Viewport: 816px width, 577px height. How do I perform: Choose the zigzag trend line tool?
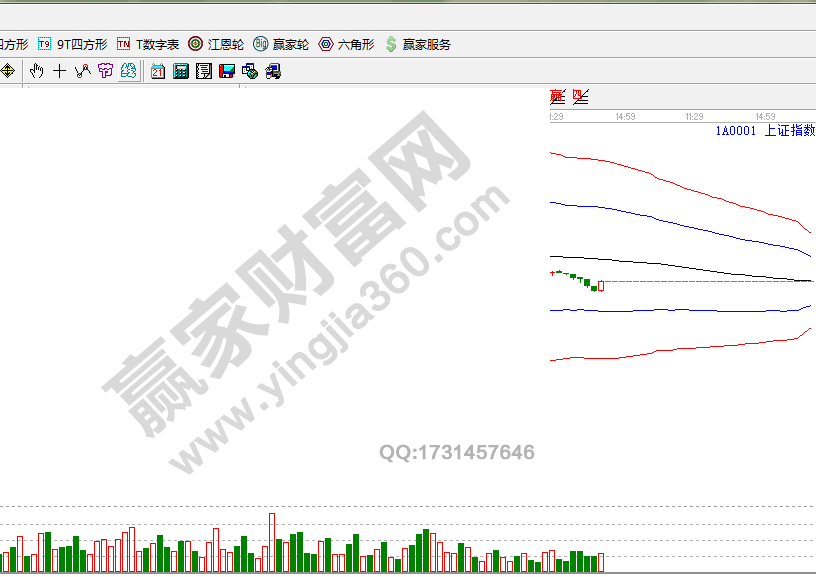82,71
